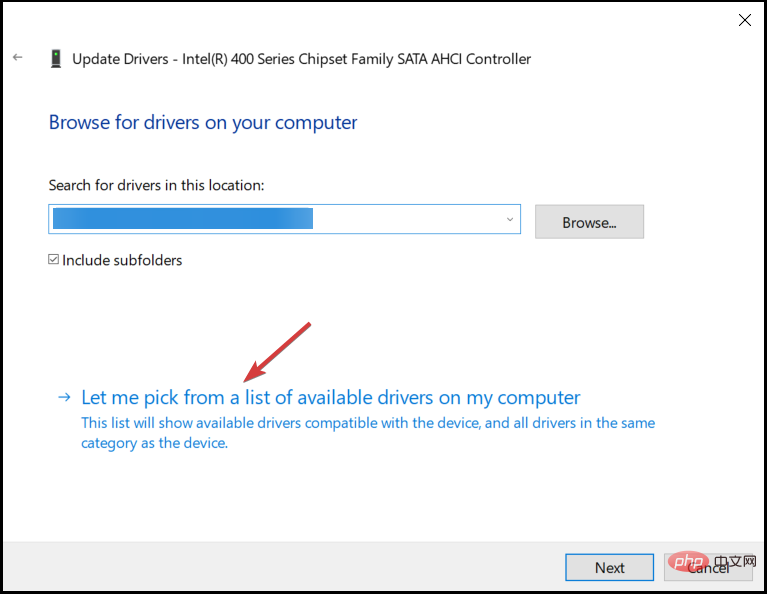Viewport: 767px width, 594px height.
Task: Click the Next button
Action: point(609,568)
